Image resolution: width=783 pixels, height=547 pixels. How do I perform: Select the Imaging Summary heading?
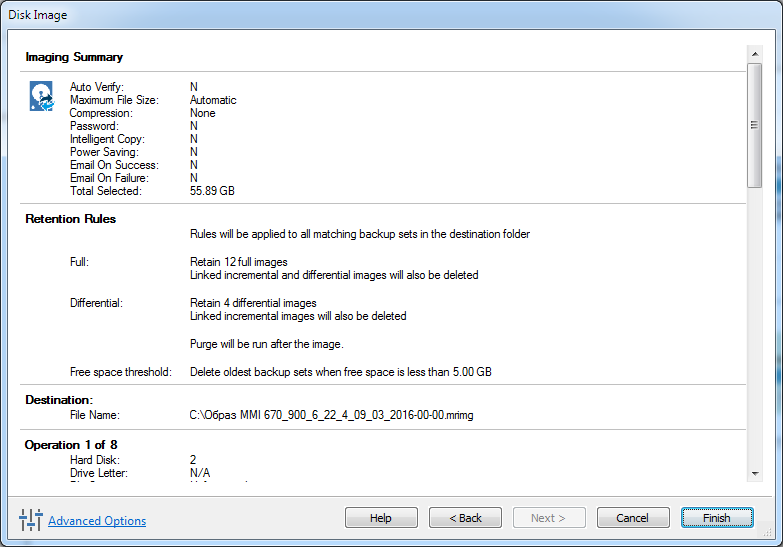click(74, 57)
